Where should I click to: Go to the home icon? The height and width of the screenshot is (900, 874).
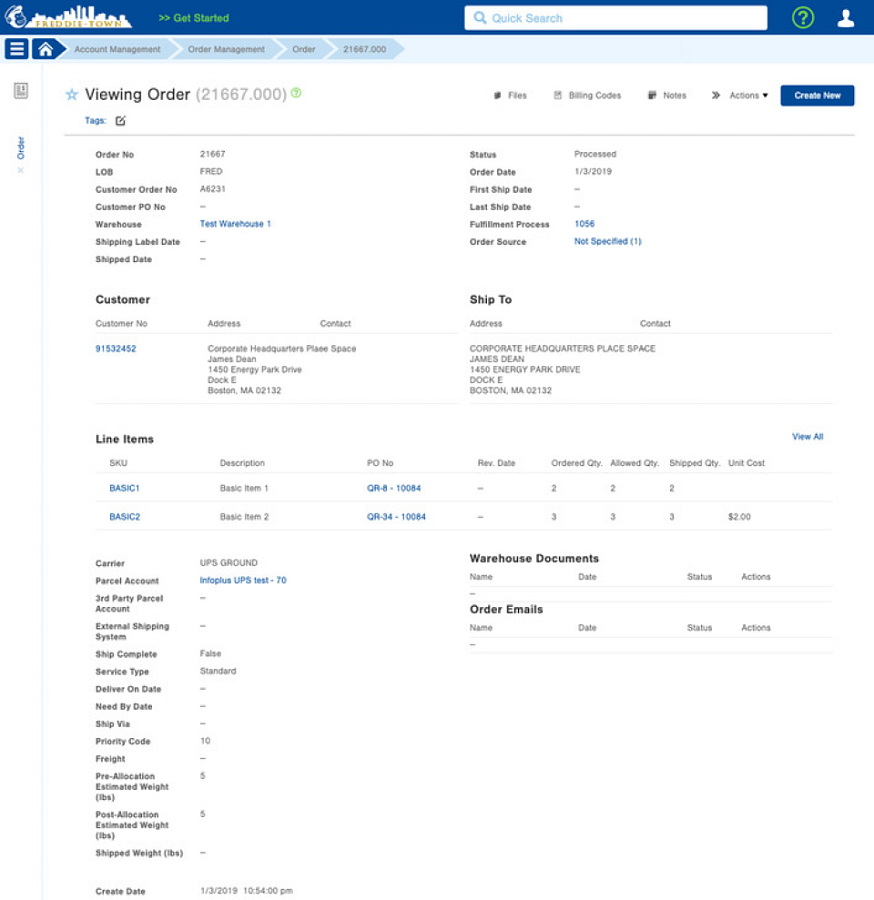click(x=45, y=49)
